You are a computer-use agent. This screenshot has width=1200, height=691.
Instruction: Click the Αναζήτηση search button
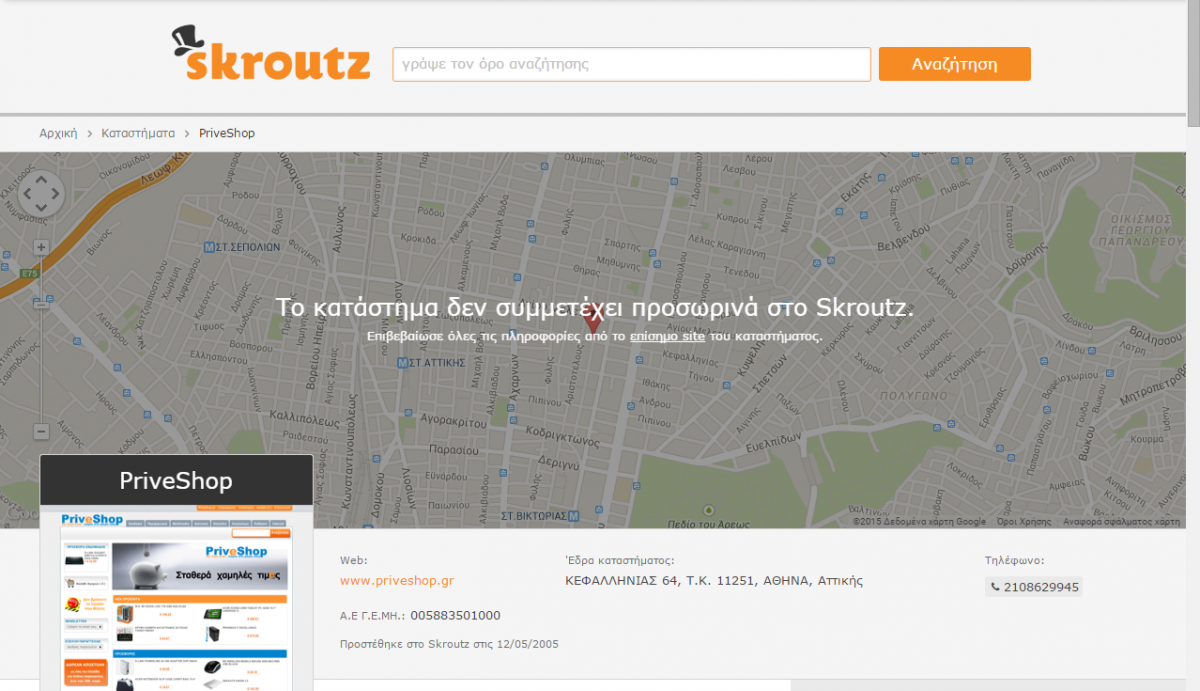955,64
